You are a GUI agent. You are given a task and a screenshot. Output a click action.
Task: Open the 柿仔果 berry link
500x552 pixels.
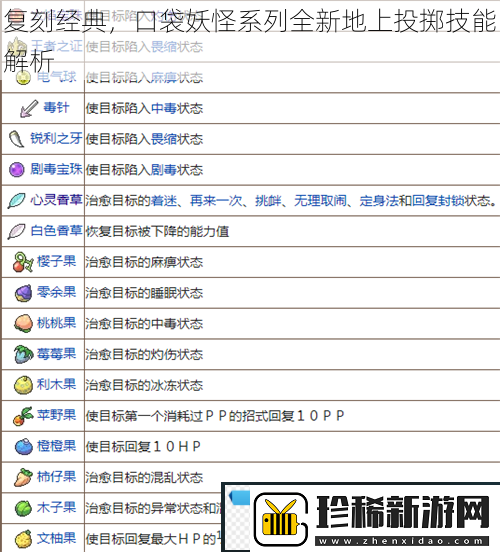click(56, 476)
